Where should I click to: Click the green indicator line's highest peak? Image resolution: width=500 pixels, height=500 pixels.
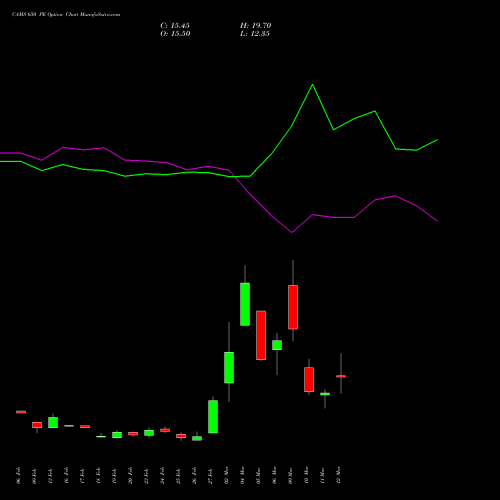312,85
